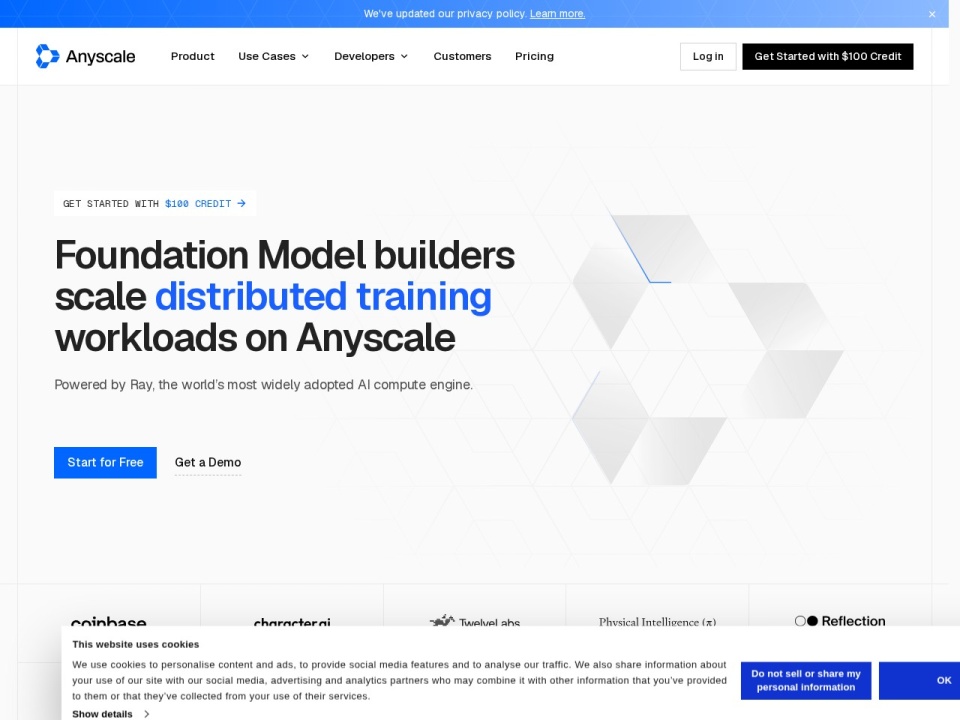Click Do not sell or share my personal information
Screen dimensions: 960x720
tap(806, 680)
